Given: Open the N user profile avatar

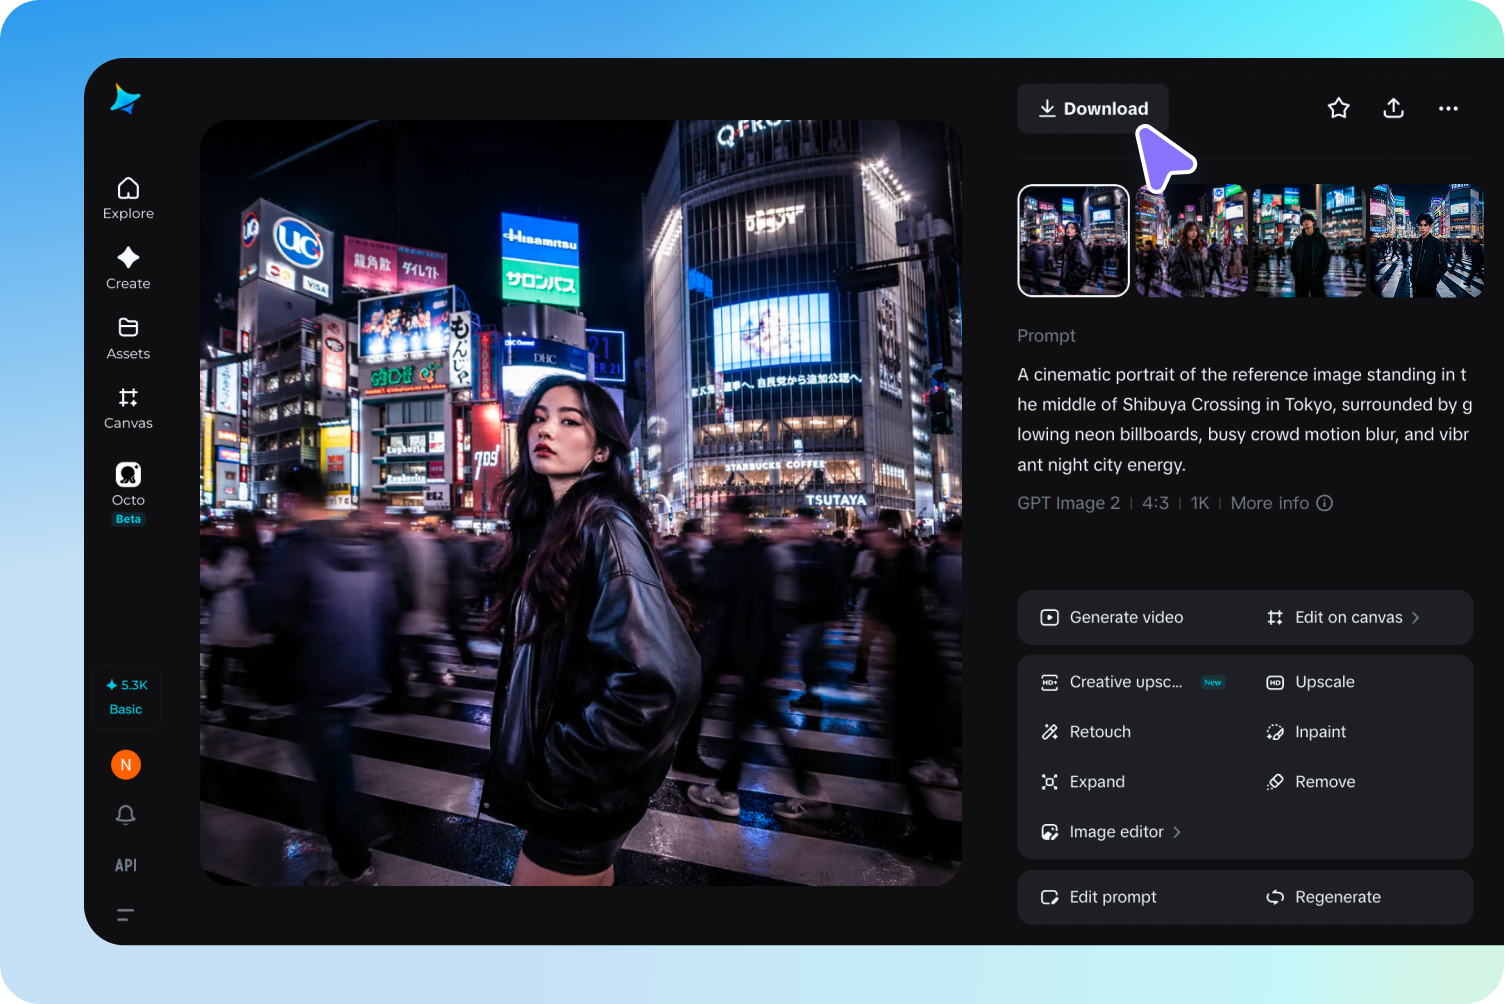Looking at the screenshot, I should tap(126, 765).
